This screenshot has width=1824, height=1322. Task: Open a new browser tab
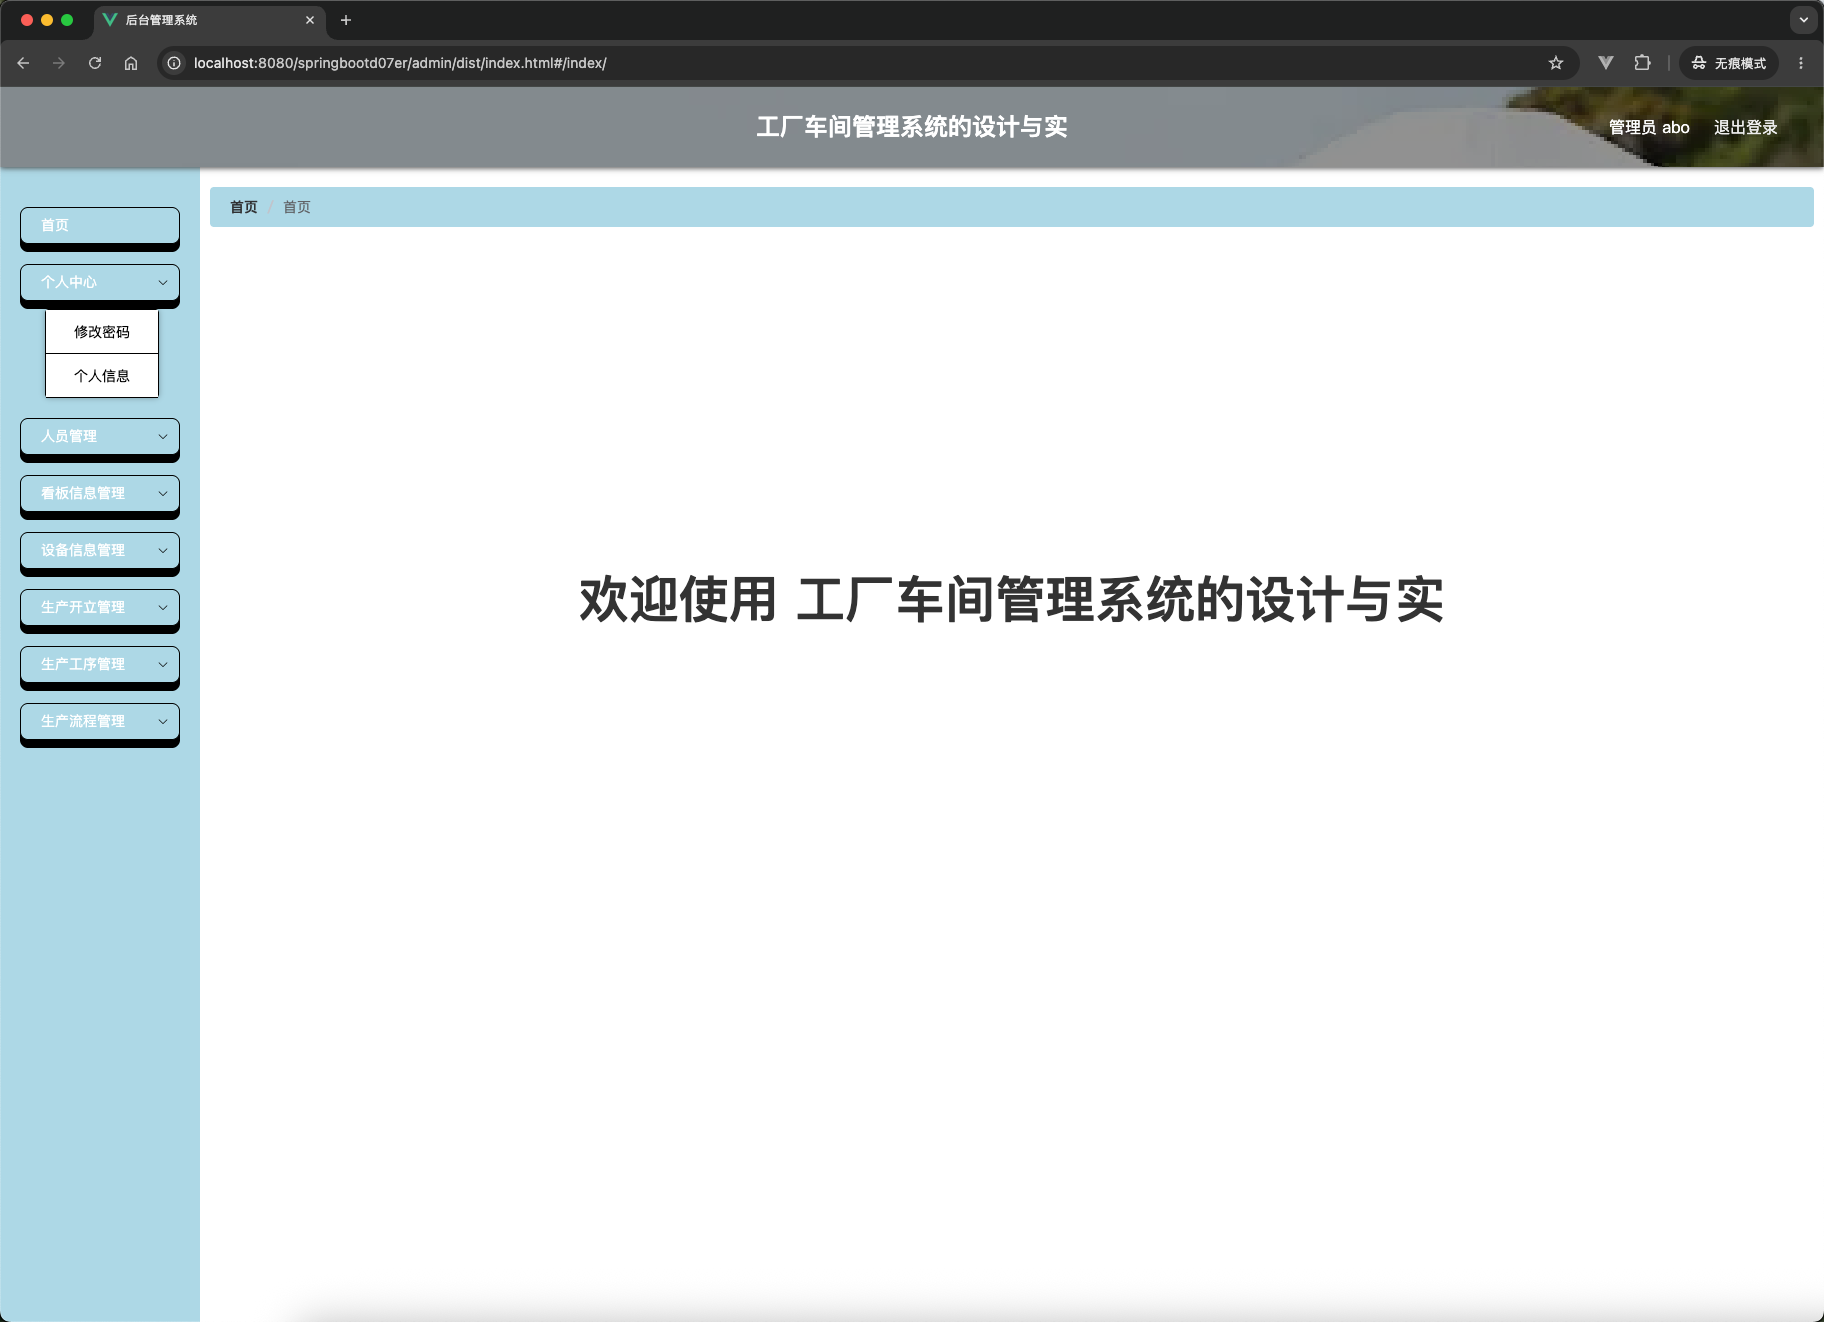346,20
